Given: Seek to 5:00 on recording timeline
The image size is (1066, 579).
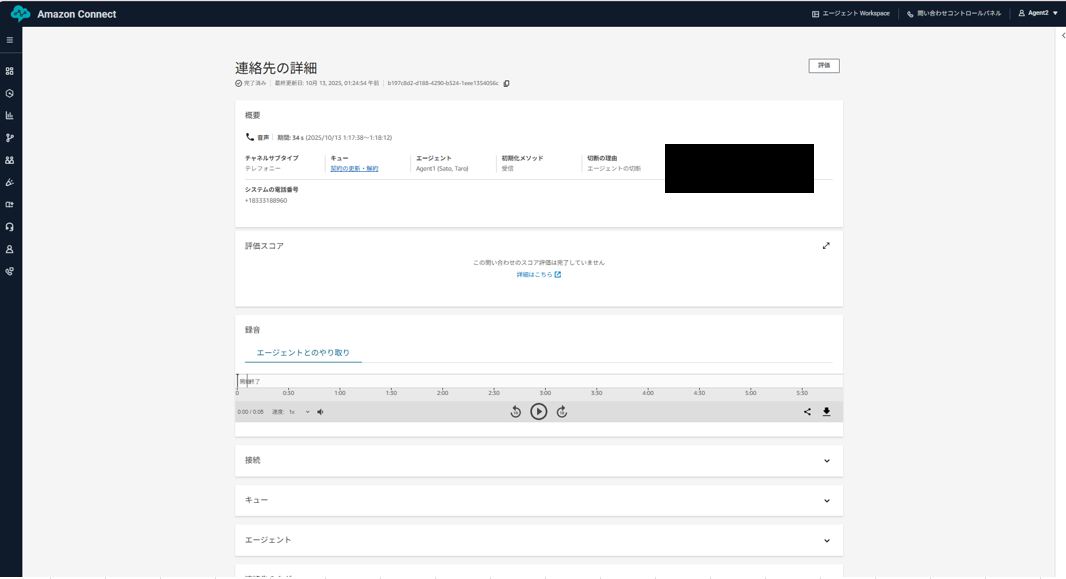Looking at the screenshot, I should pyautogui.click(x=751, y=393).
